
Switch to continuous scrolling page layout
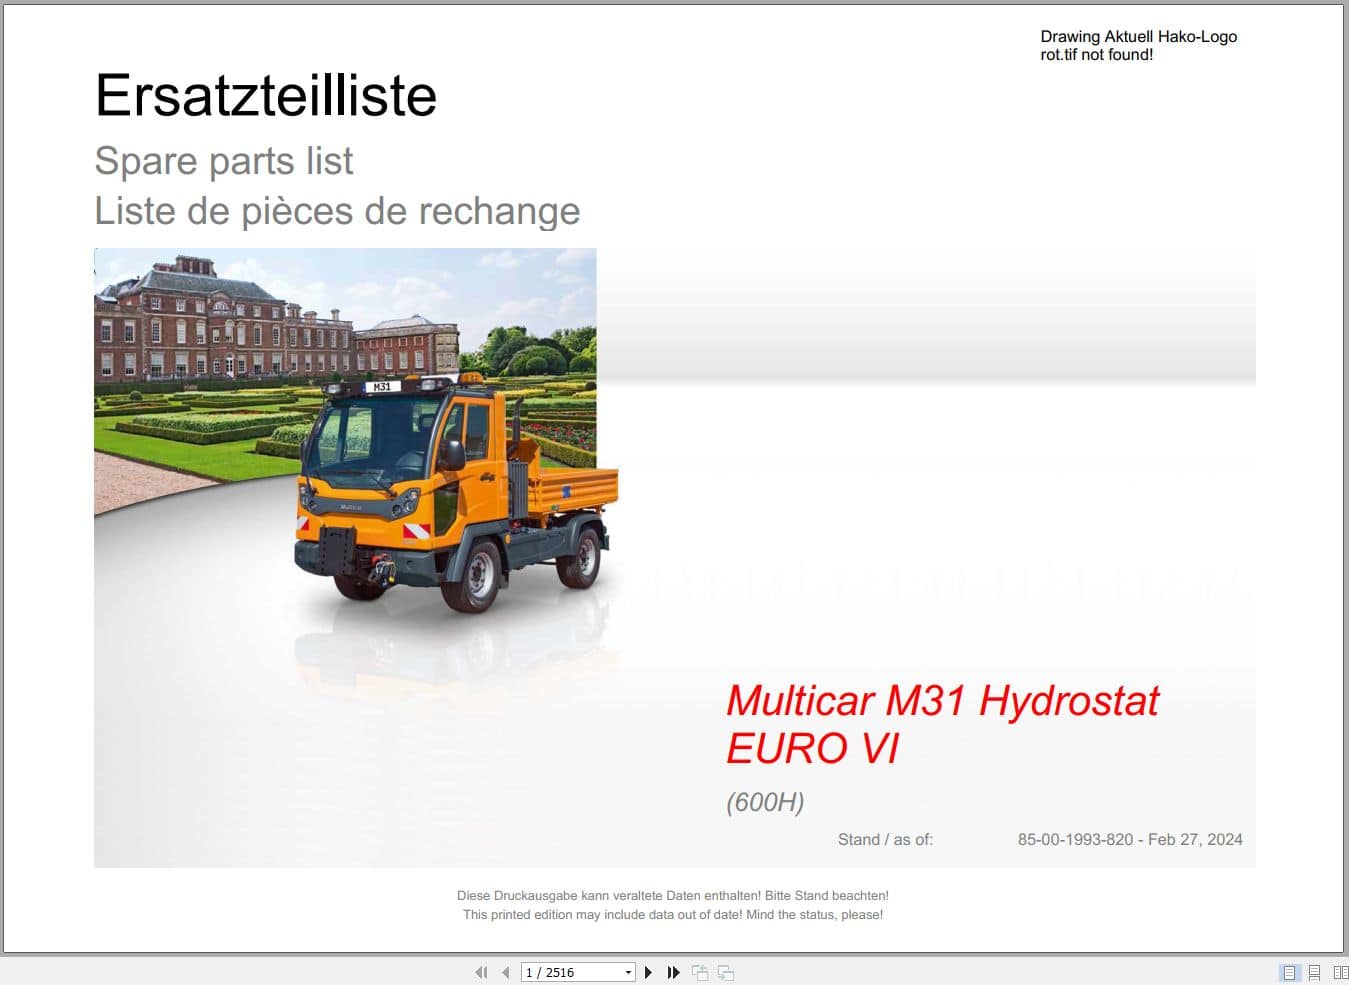tap(1312, 971)
